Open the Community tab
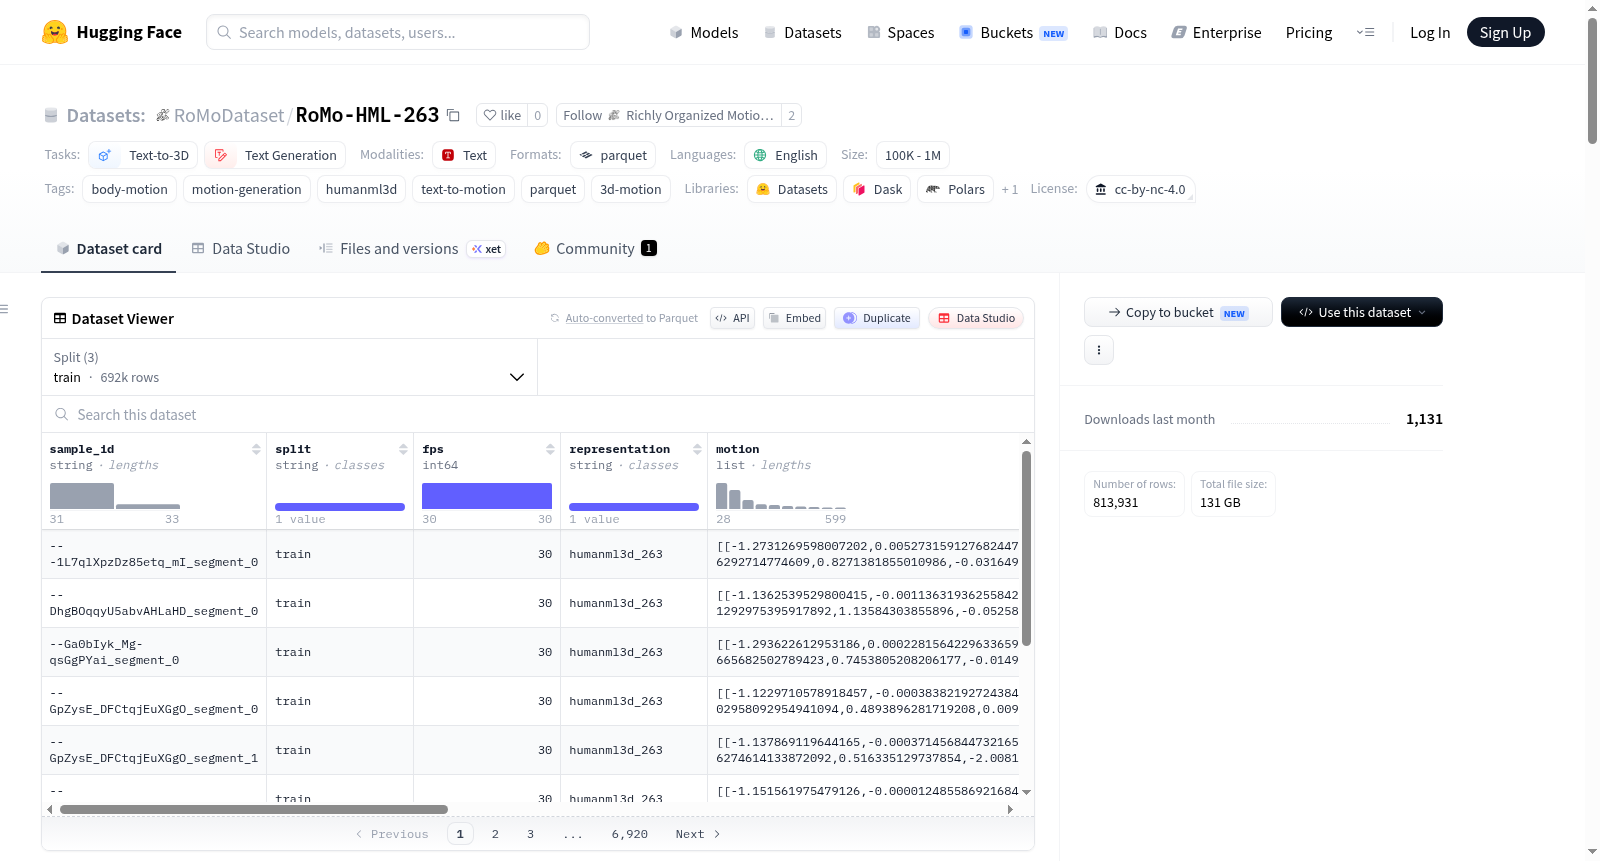Screen dimensions: 1600x861 [x=595, y=248]
